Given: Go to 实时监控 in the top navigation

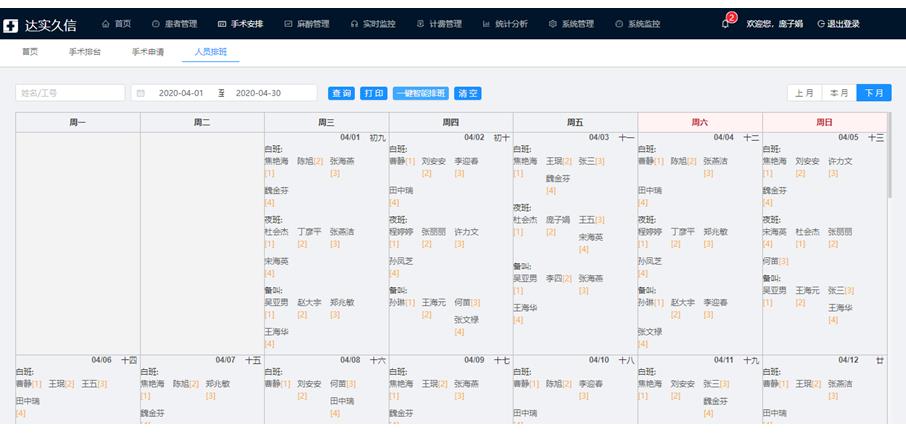Looking at the screenshot, I should coord(372,23).
